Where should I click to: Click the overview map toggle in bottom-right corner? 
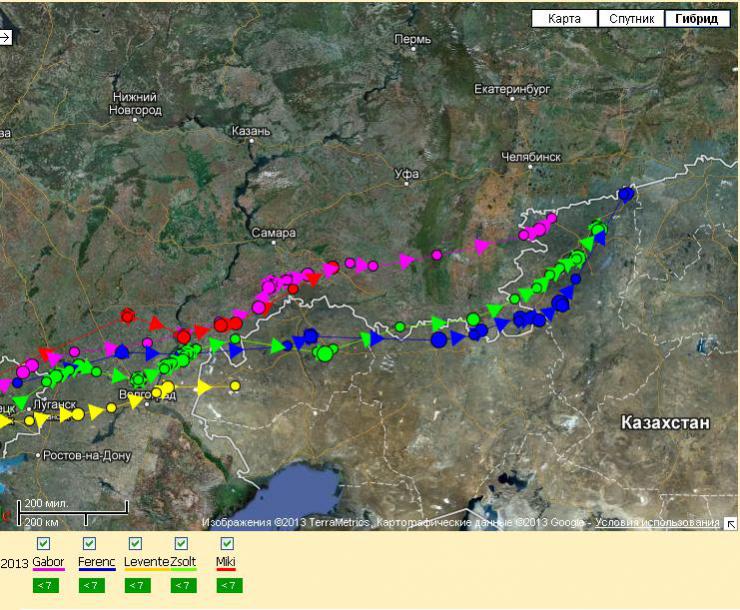coord(730,523)
